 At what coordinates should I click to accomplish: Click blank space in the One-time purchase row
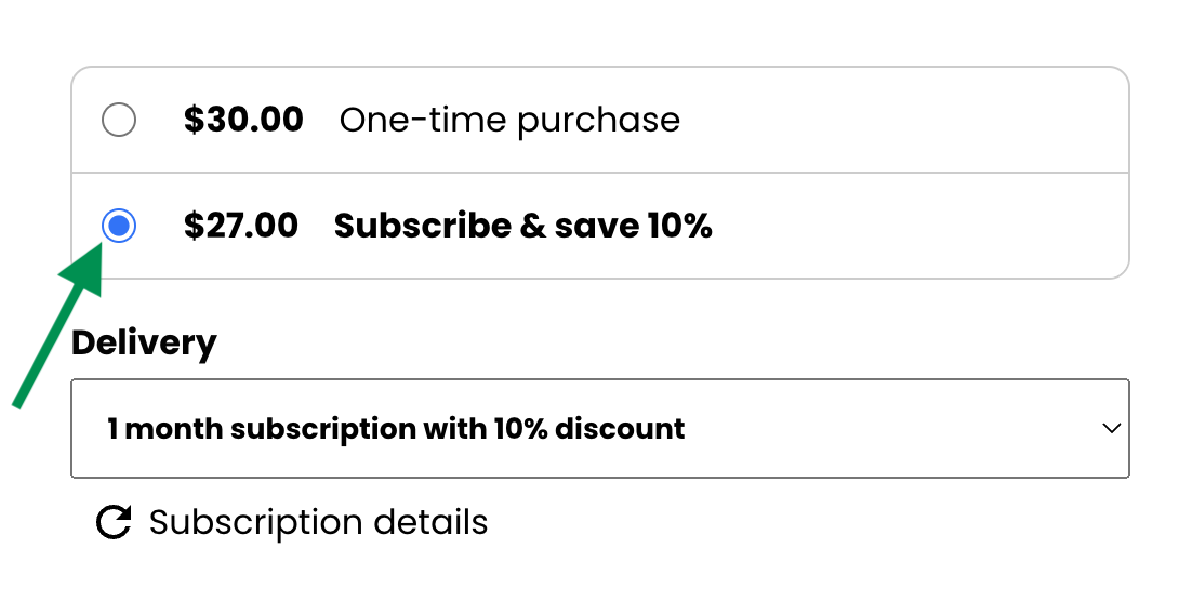[900, 121]
